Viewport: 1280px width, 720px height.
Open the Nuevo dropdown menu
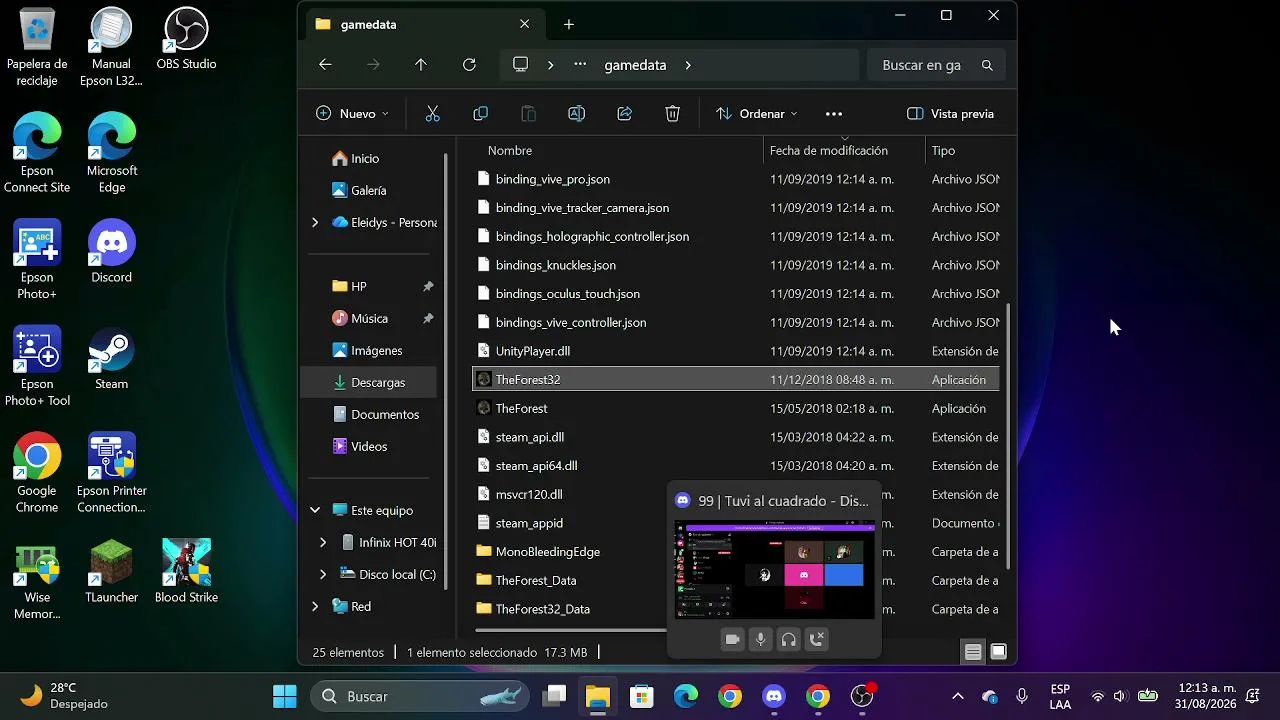pos(352,114)
